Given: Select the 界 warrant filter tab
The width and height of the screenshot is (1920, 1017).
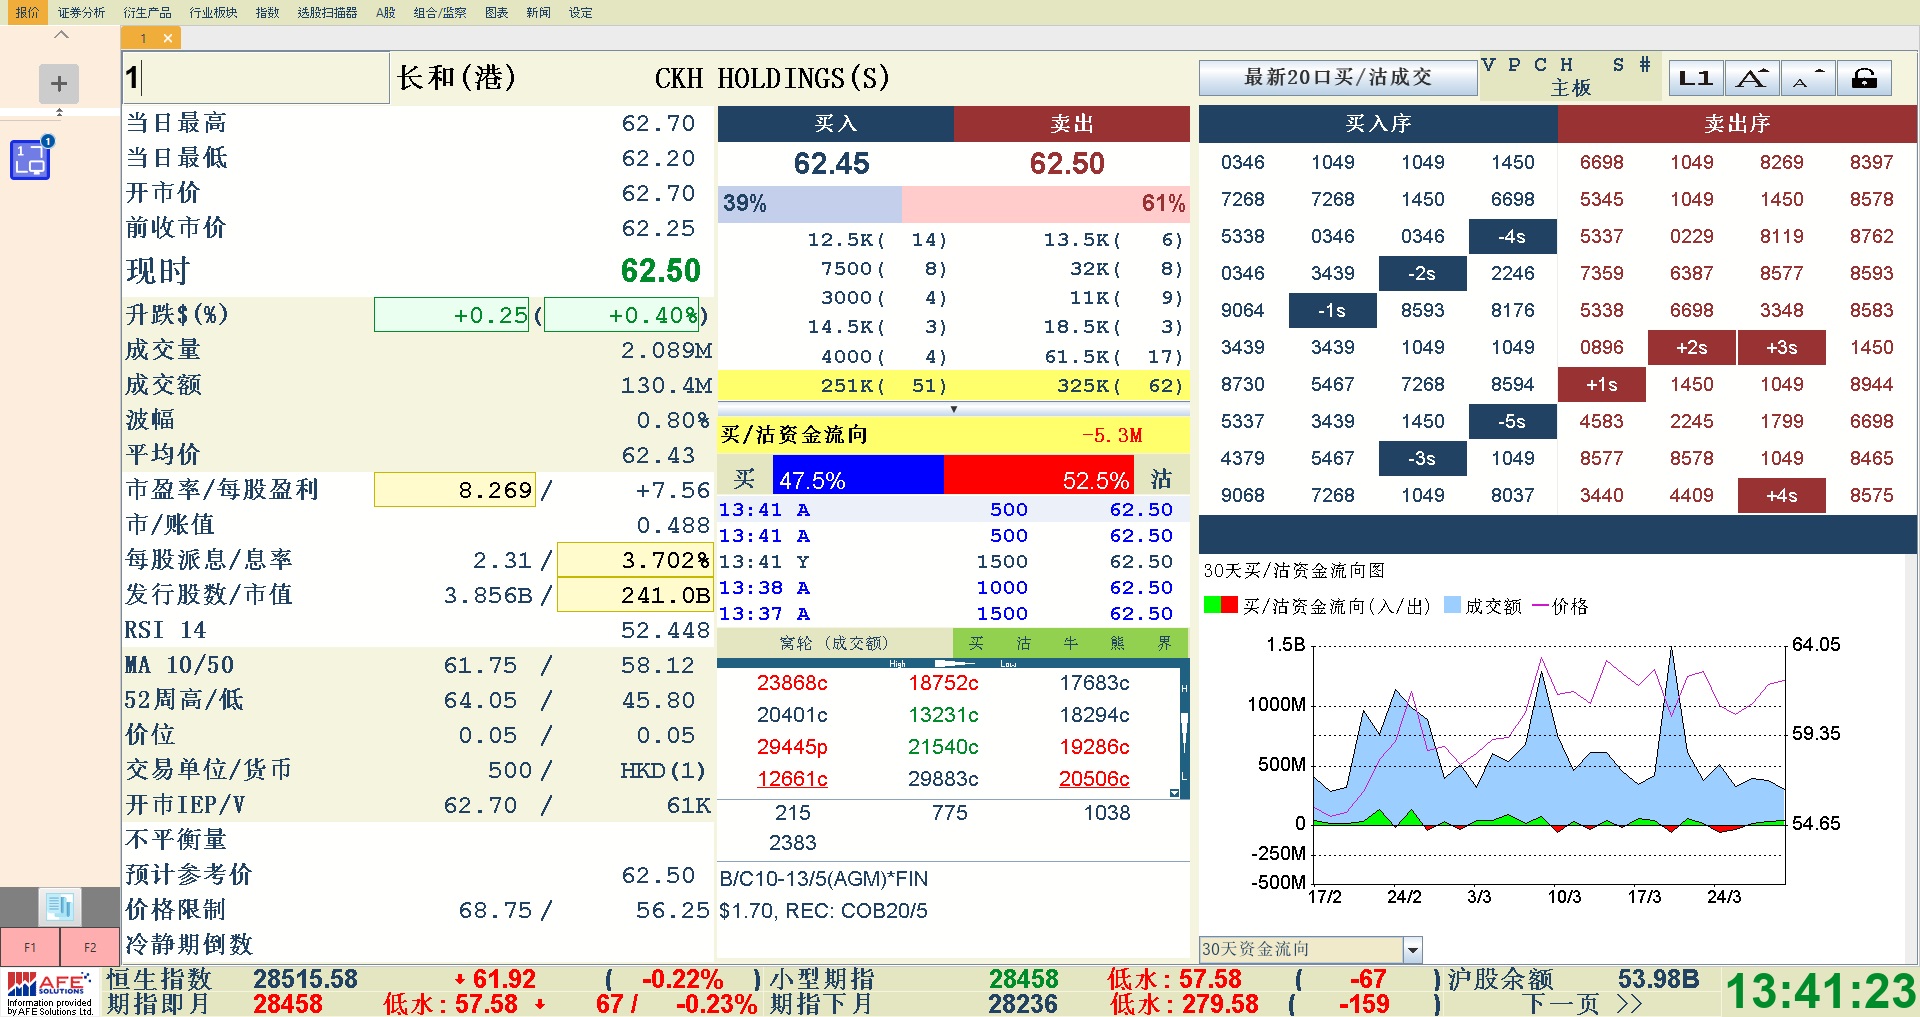Looking at the screenshot, I should (1164, 643).
